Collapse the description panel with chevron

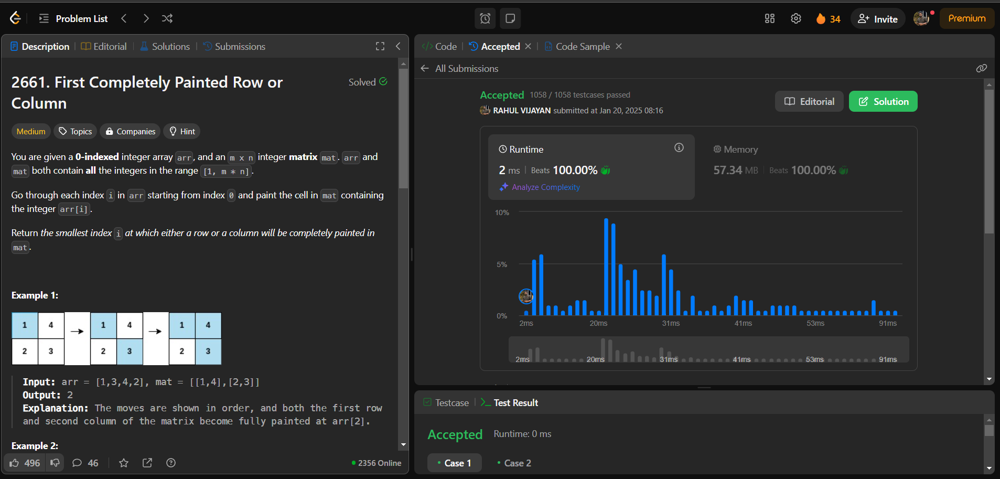(x=398, y=46)
